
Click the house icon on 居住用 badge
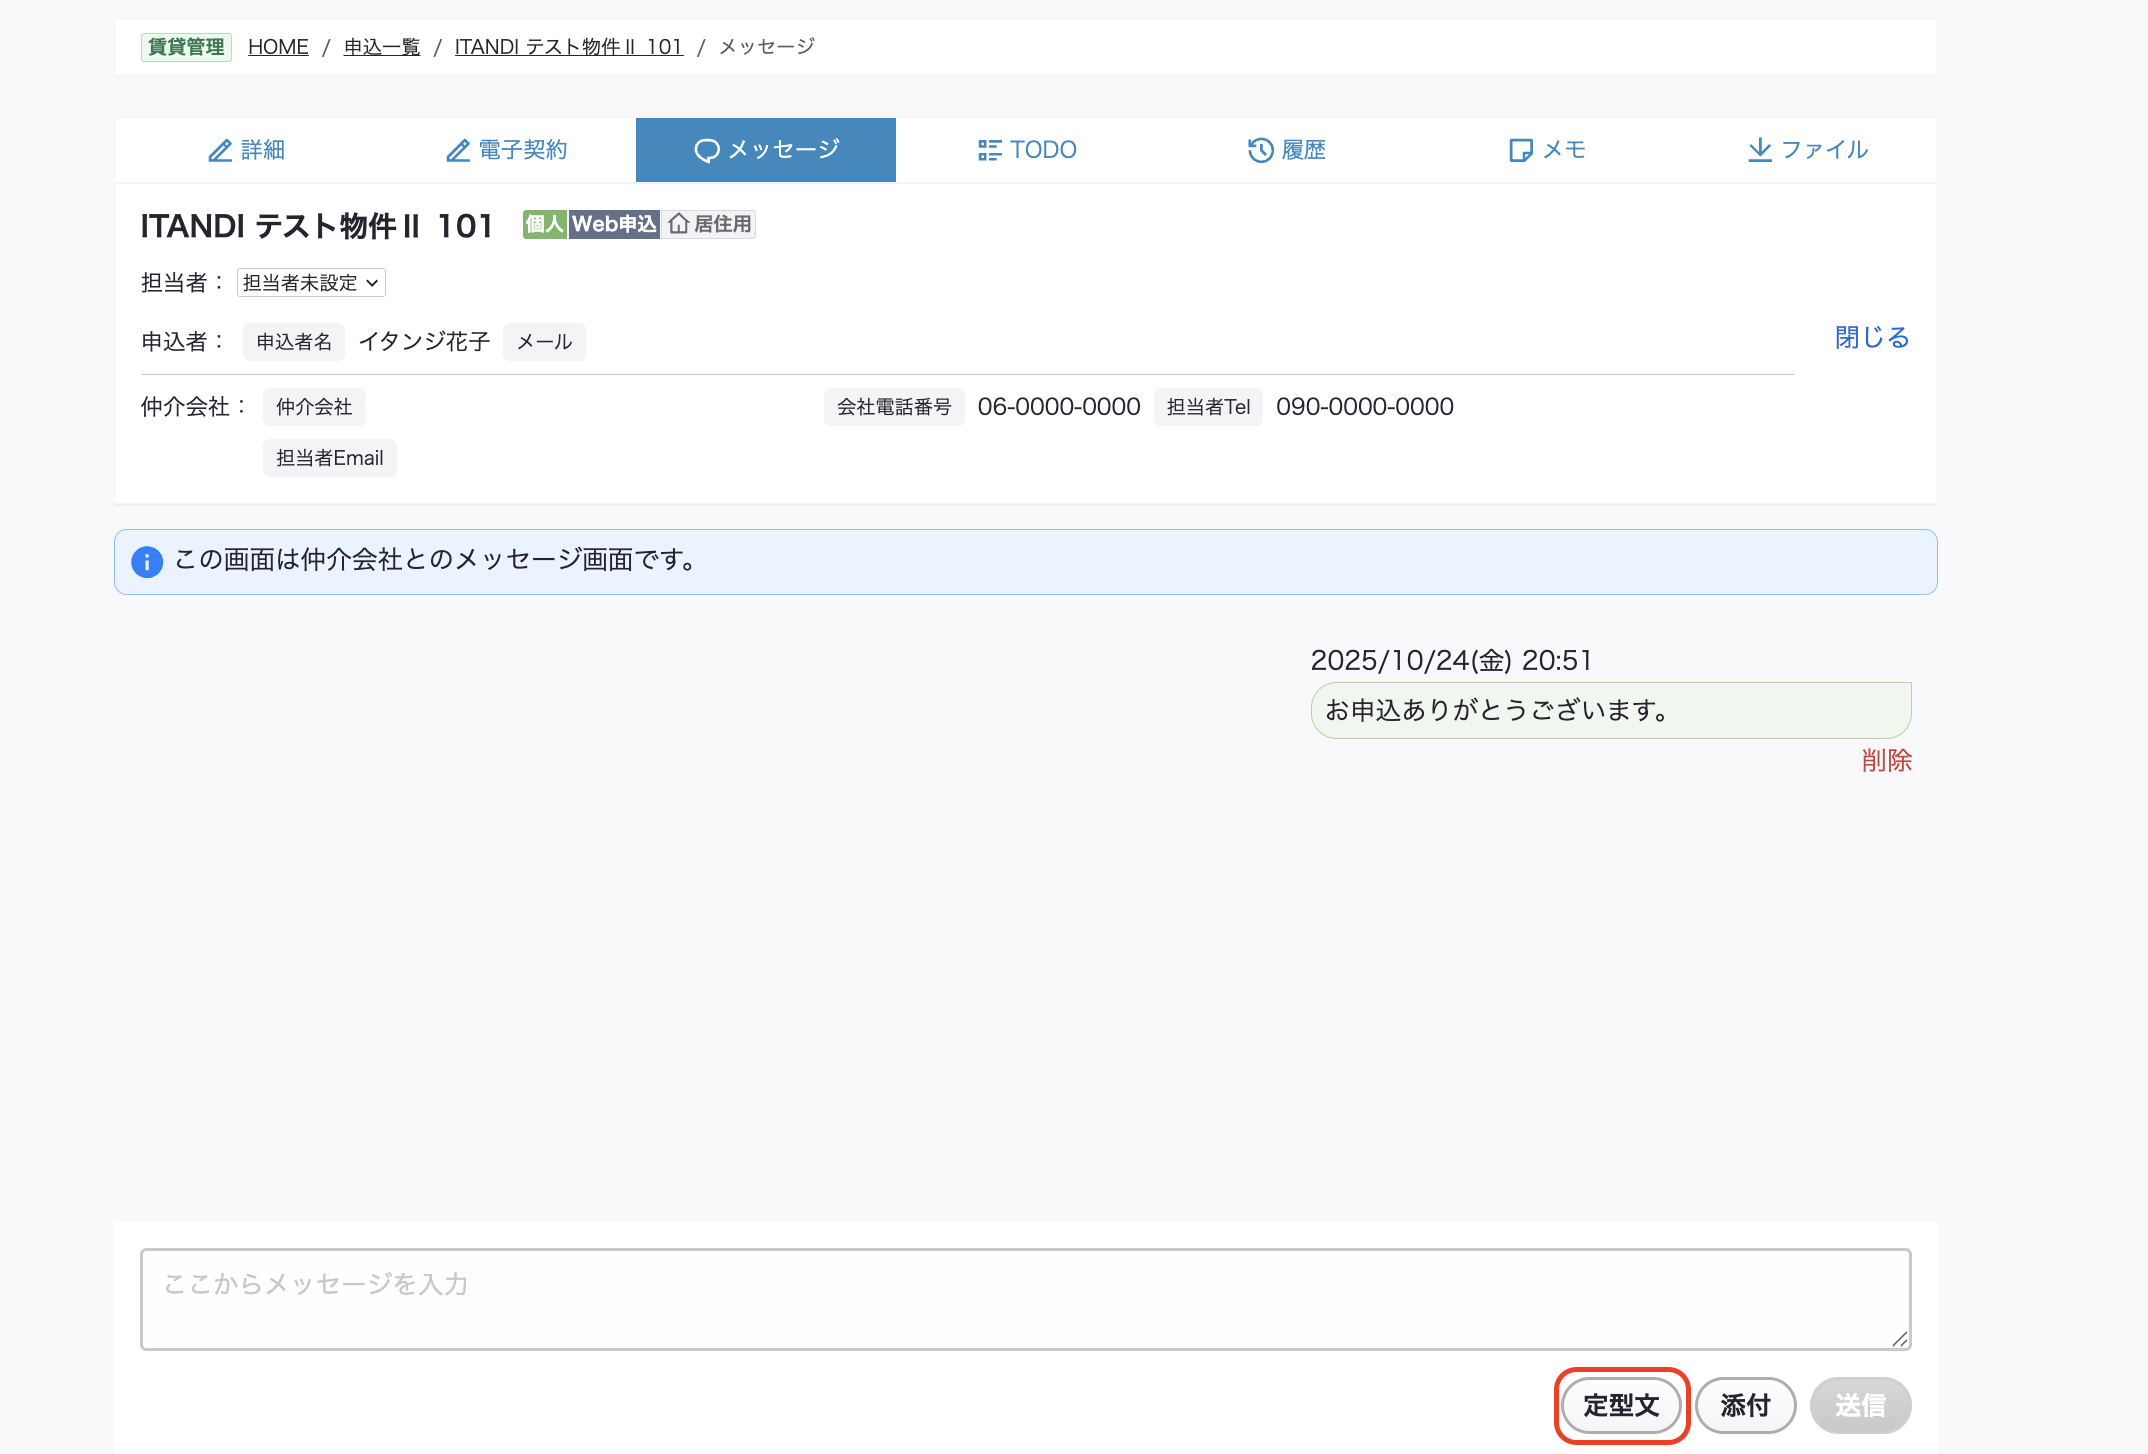click(679, 224)
